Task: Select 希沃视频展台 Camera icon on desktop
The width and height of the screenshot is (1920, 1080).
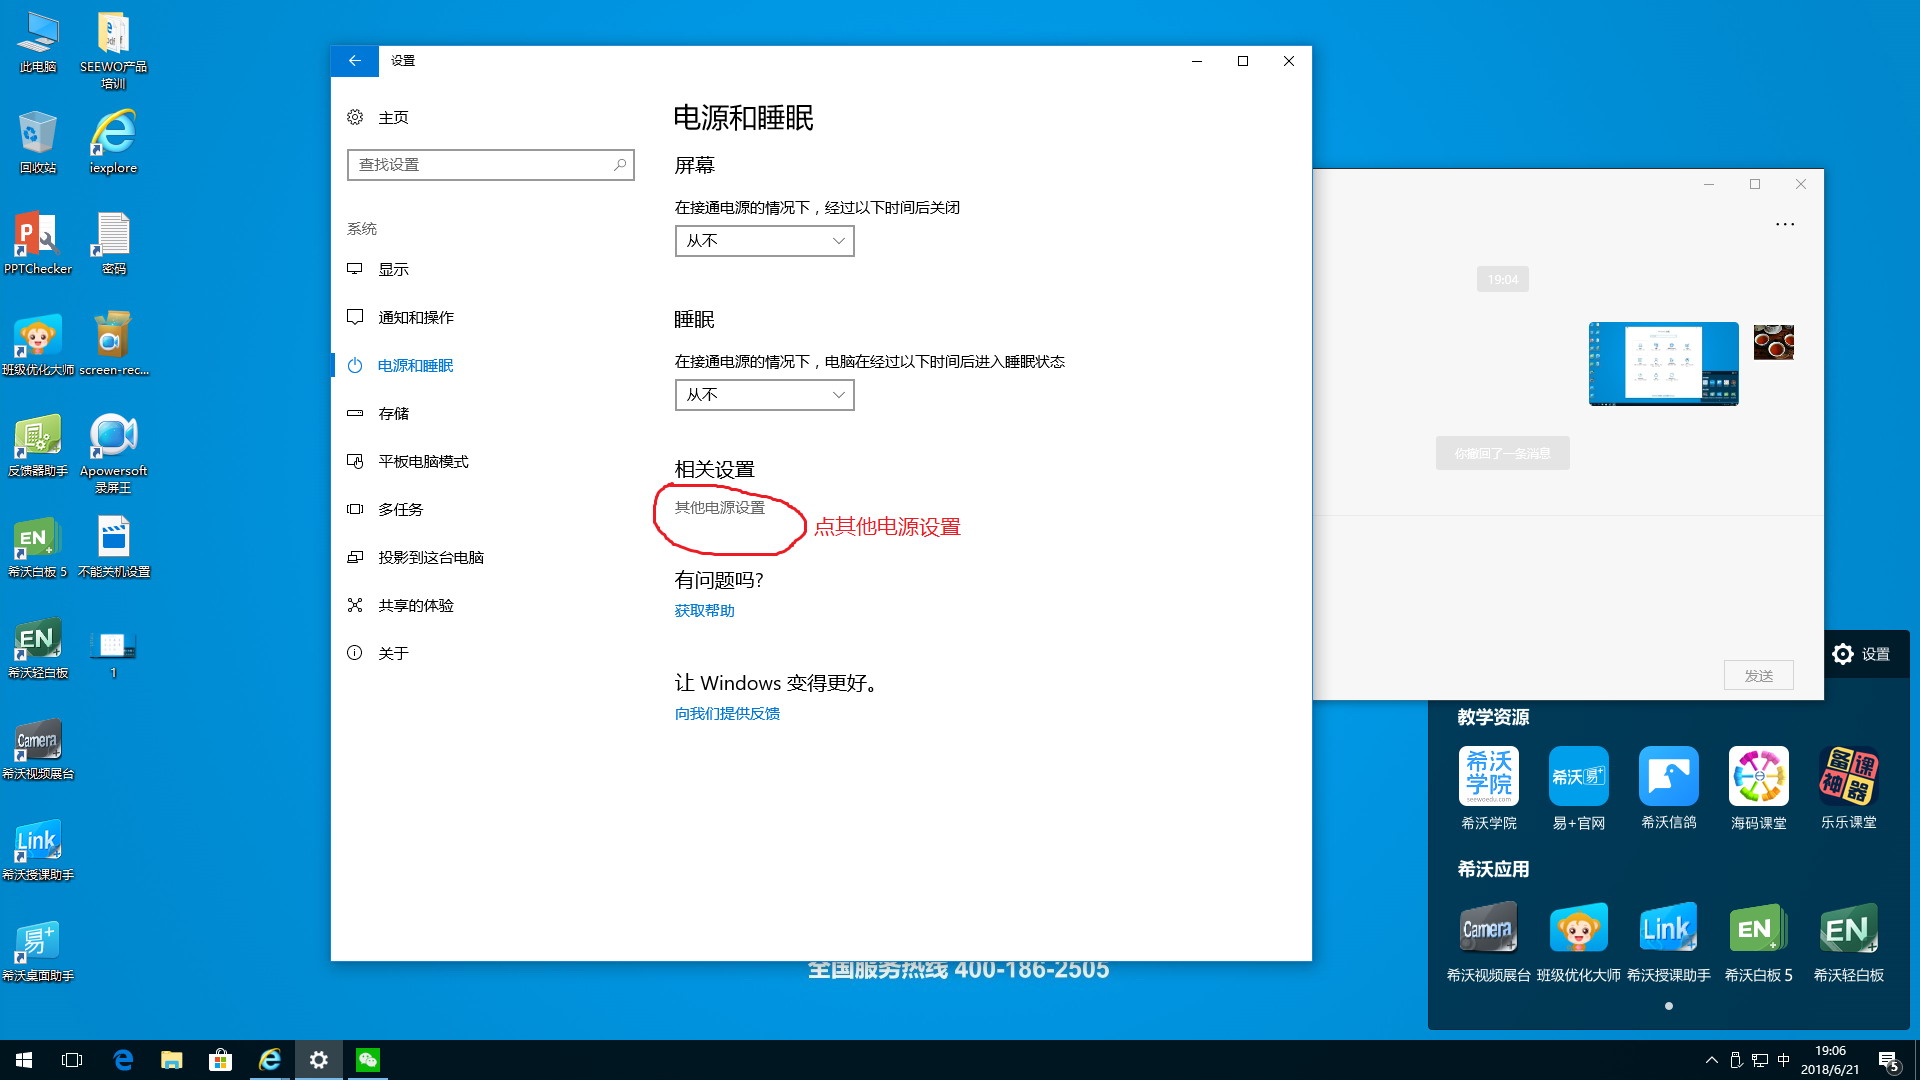Action: pos(38,748)
